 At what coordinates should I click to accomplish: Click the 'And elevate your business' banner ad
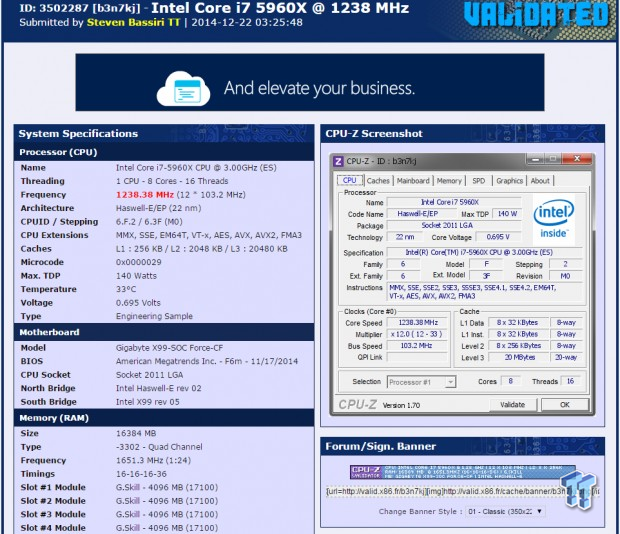[310, 82]
